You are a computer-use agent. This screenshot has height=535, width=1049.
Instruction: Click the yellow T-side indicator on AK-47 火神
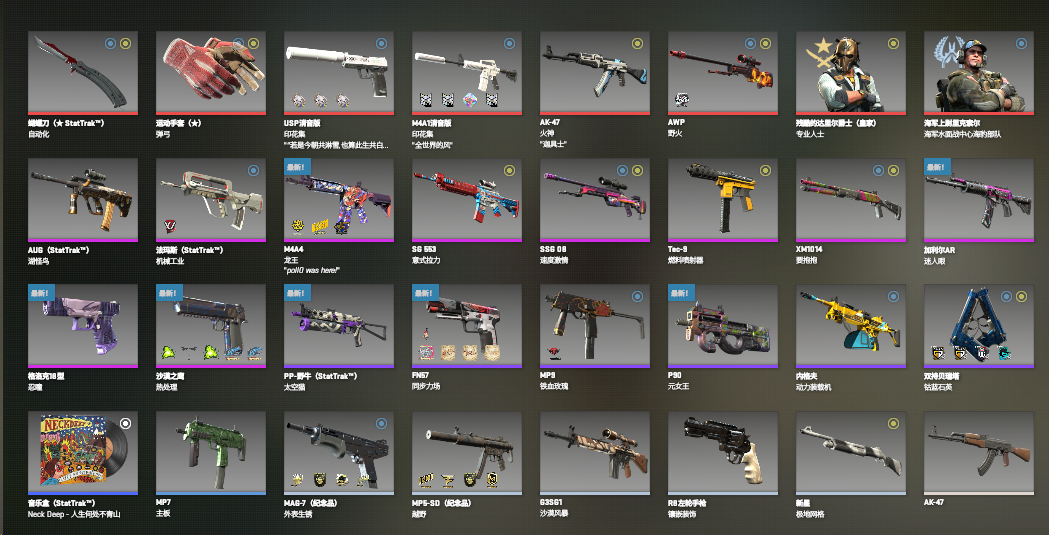[x=637, y=43]
